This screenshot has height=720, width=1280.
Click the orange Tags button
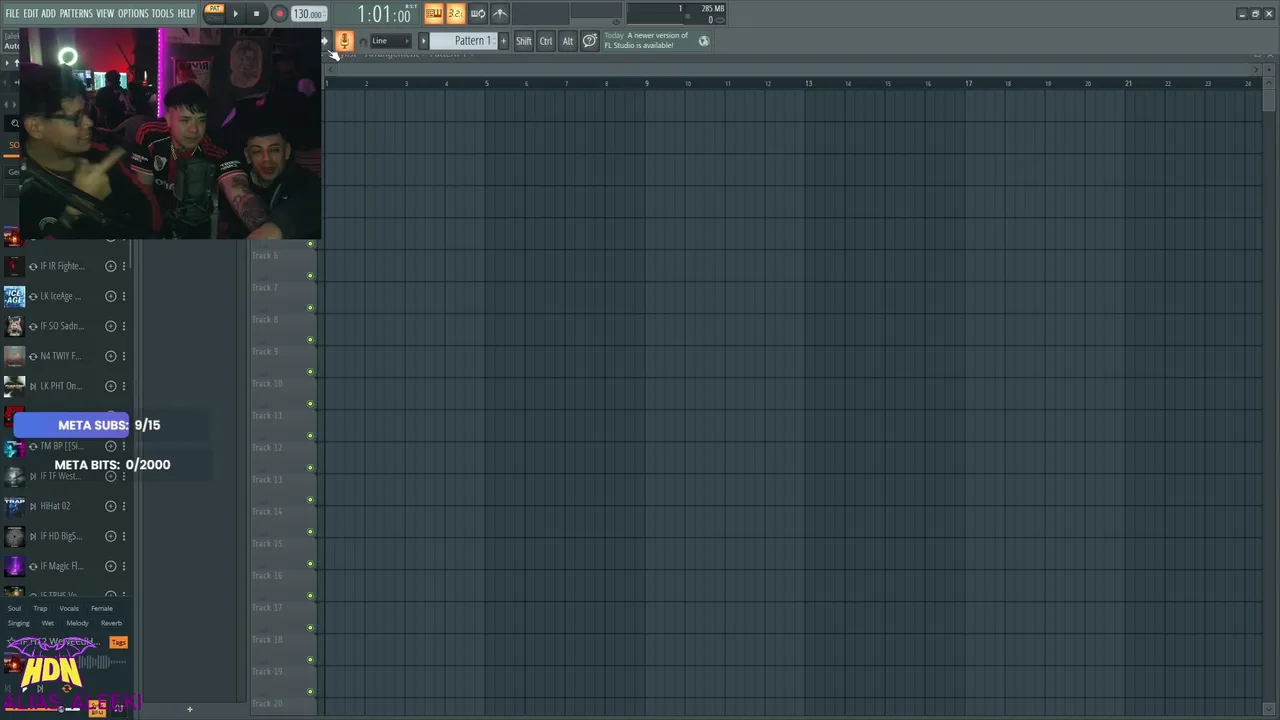(119, 642)
